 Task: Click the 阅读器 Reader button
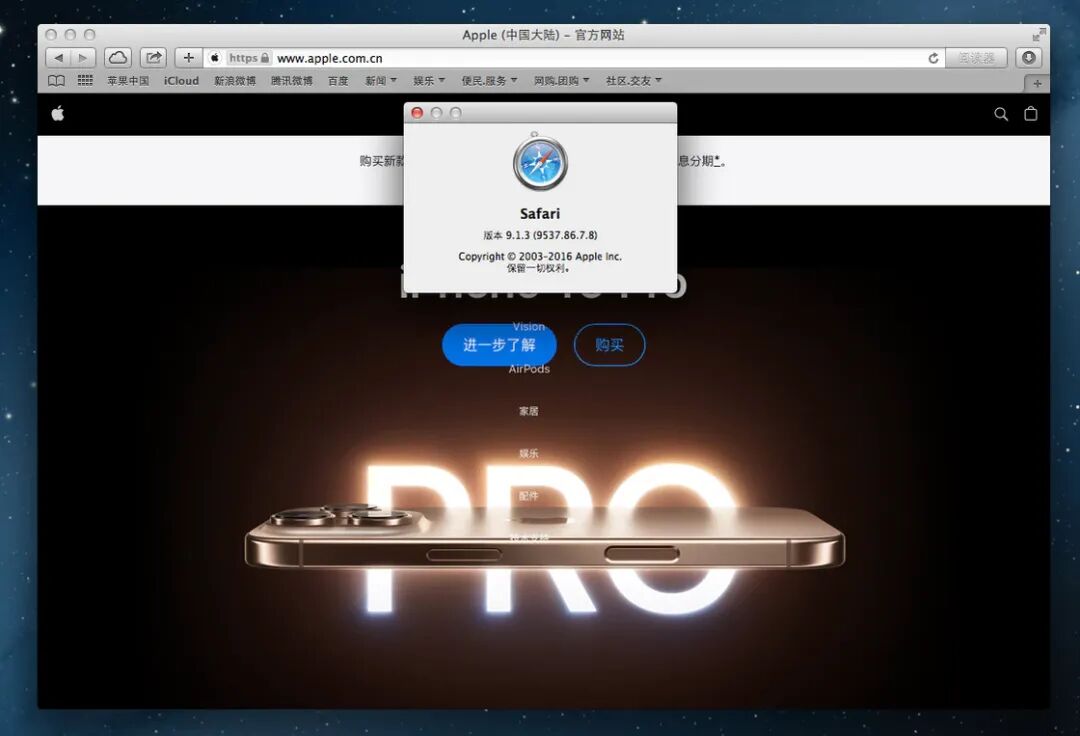tap(977, 58)
